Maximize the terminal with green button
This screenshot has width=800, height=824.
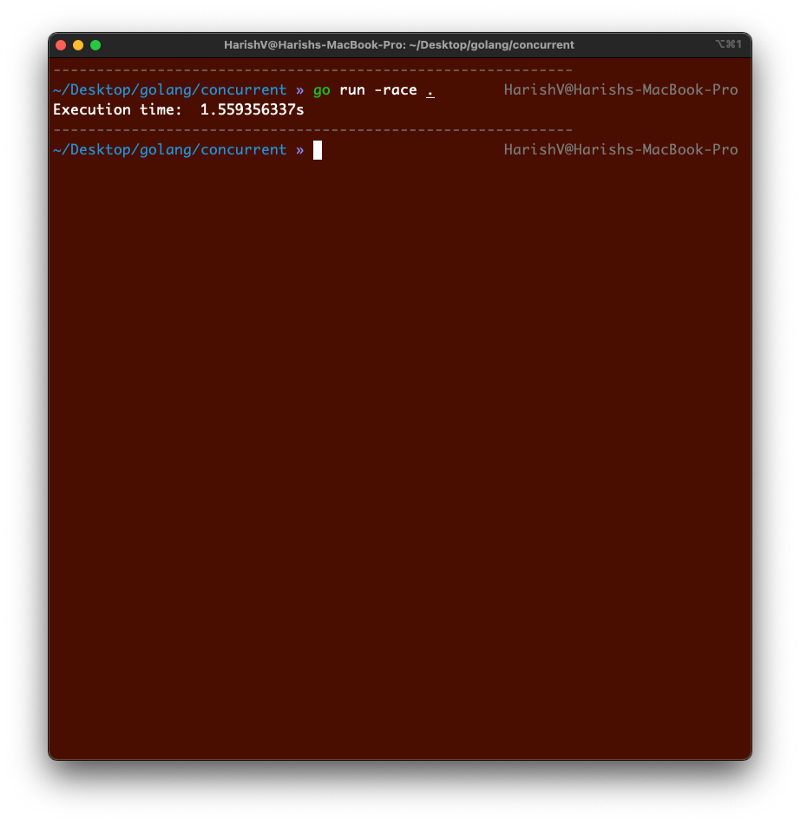(96, 45)
